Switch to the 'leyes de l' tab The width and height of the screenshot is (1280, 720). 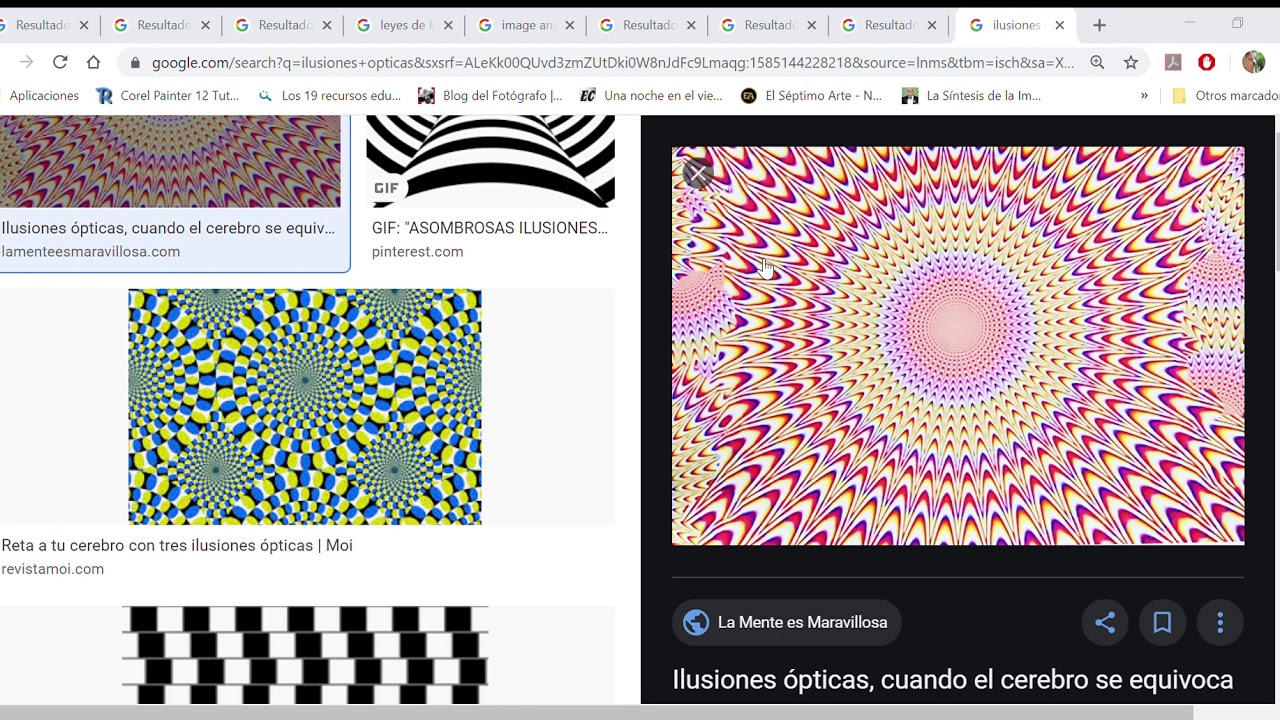tap(403, 25)
